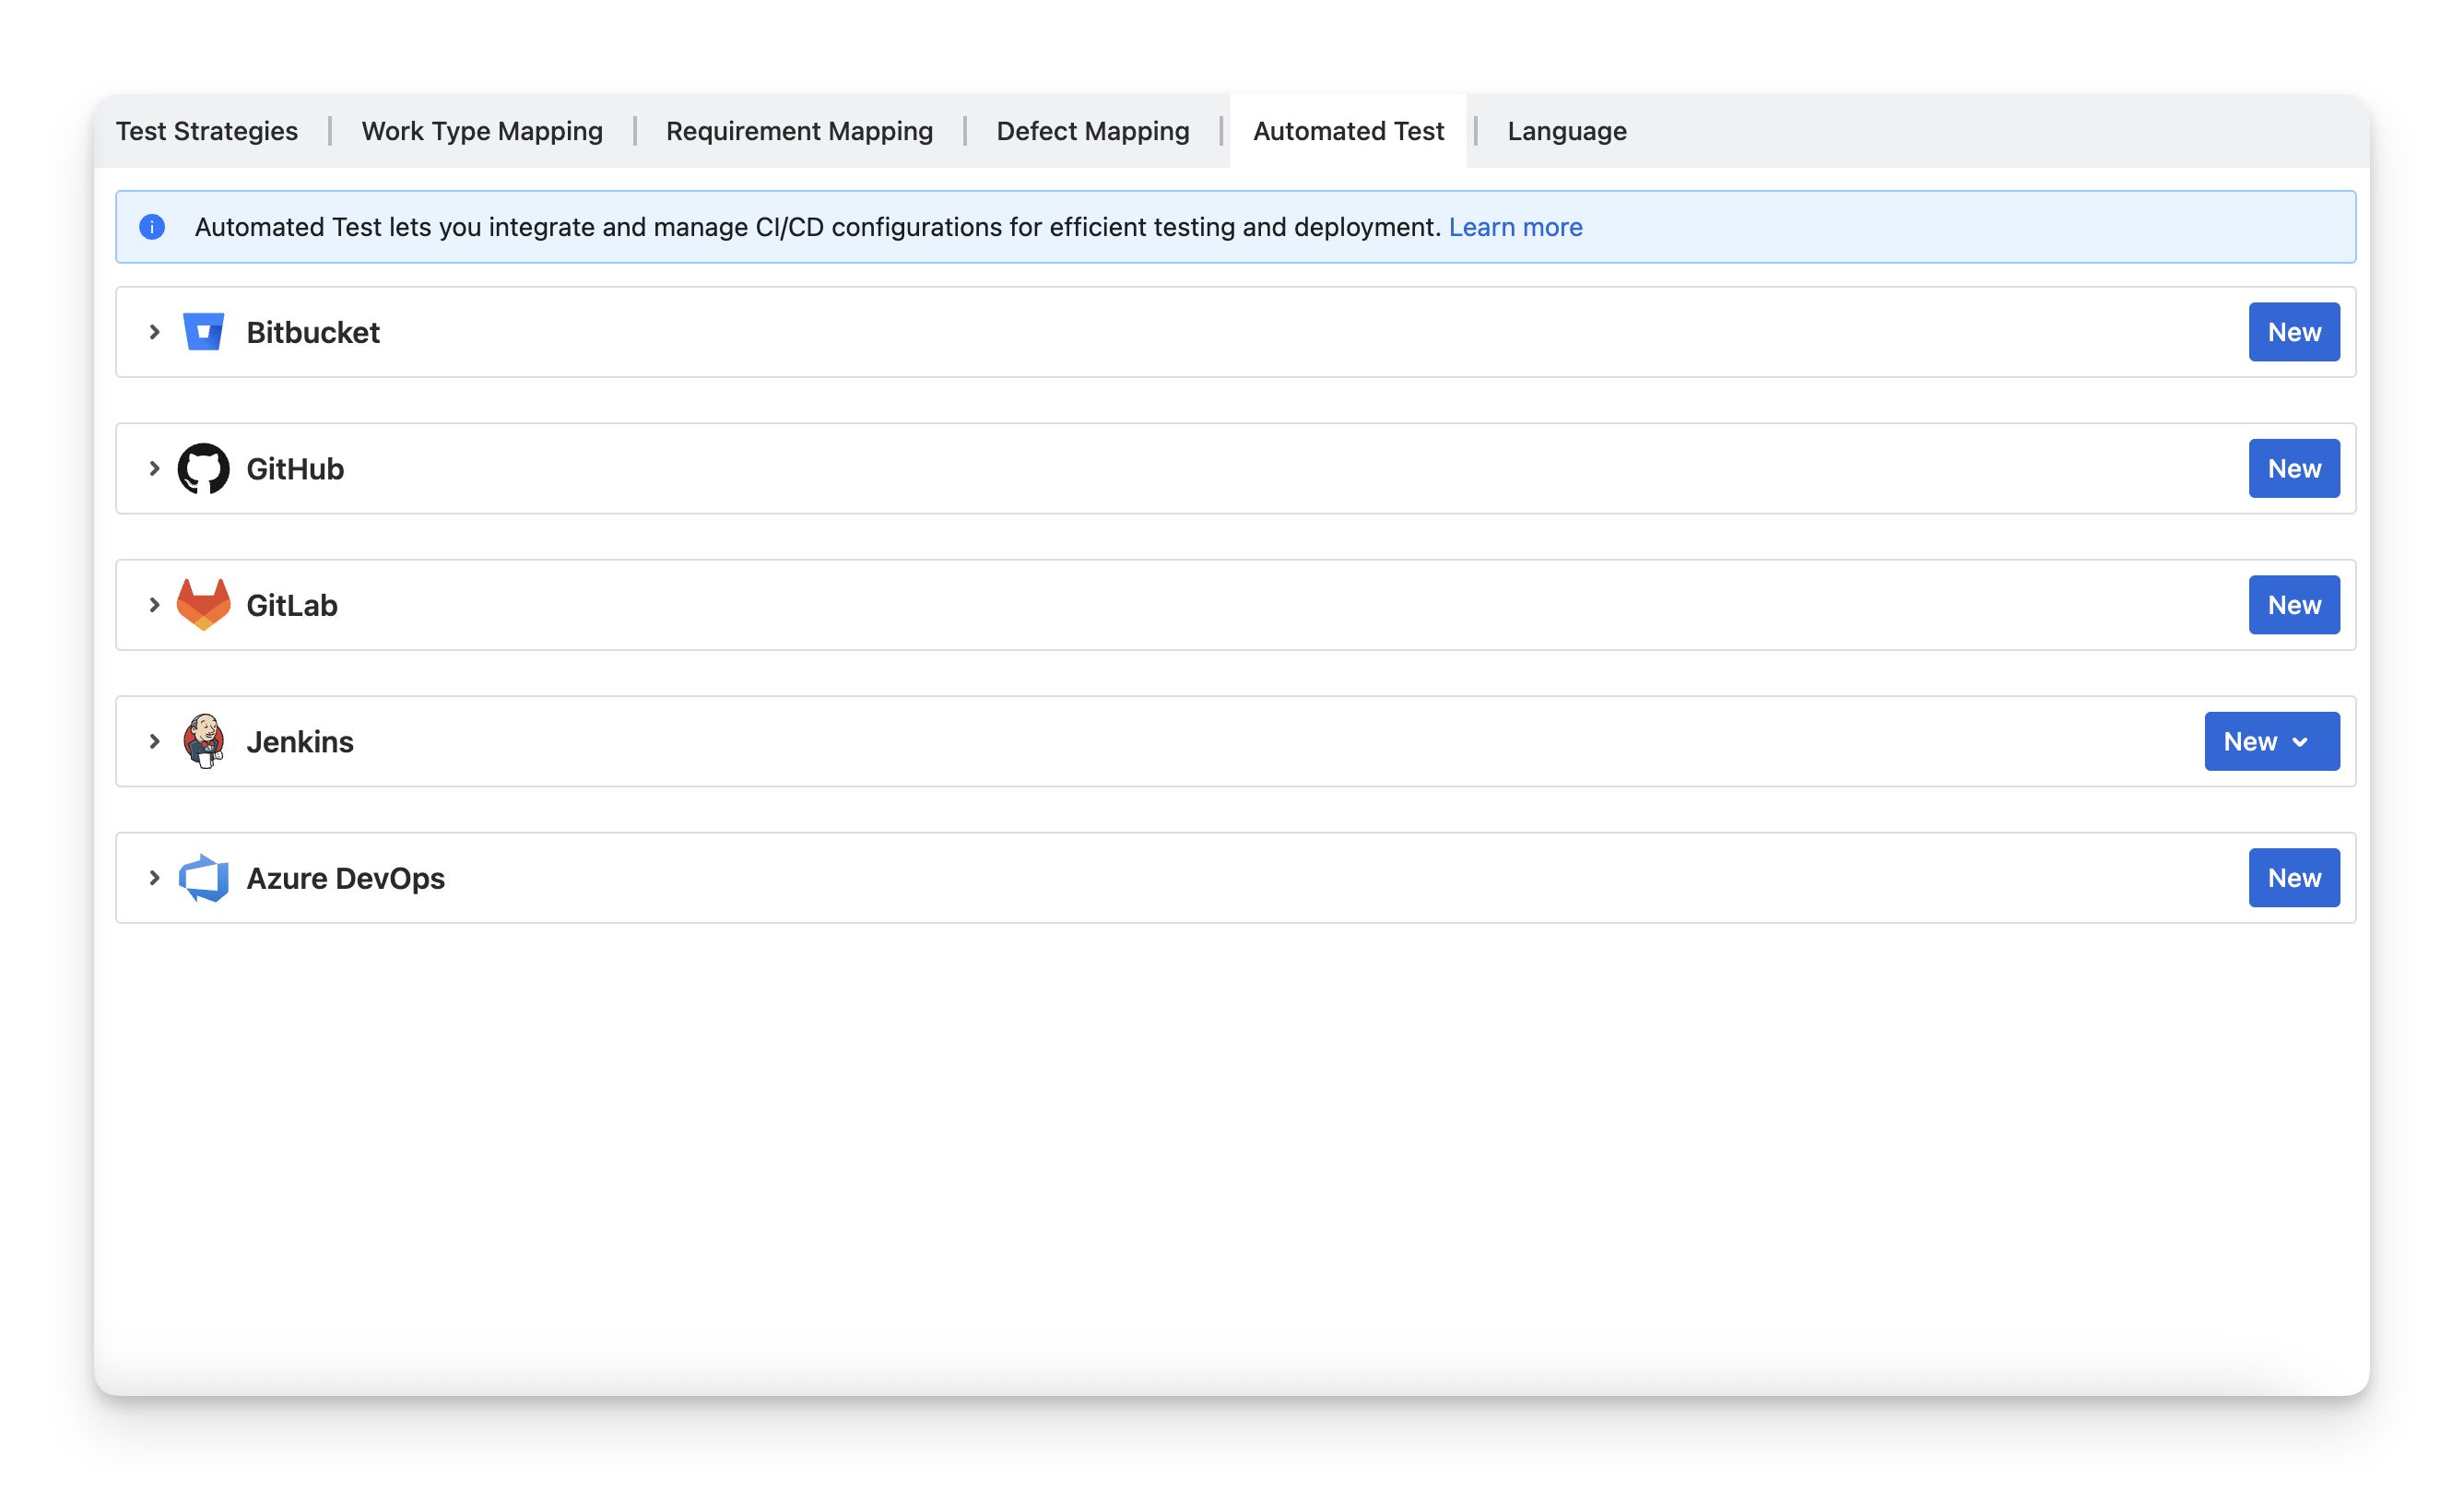Image resolution: width=2464 pixels, height=1490 pixels.
Task: Click the GitHub octocat icon
Action: [203, 468]
